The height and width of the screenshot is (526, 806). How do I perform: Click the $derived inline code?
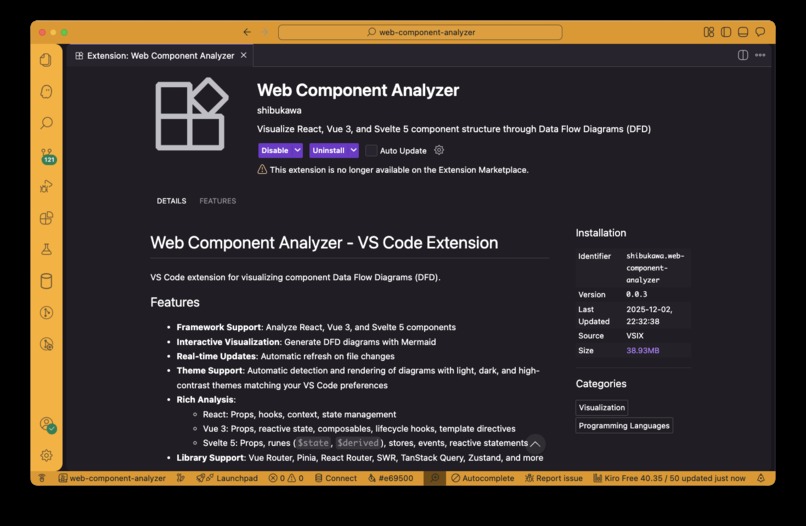(x=358, y=443)
